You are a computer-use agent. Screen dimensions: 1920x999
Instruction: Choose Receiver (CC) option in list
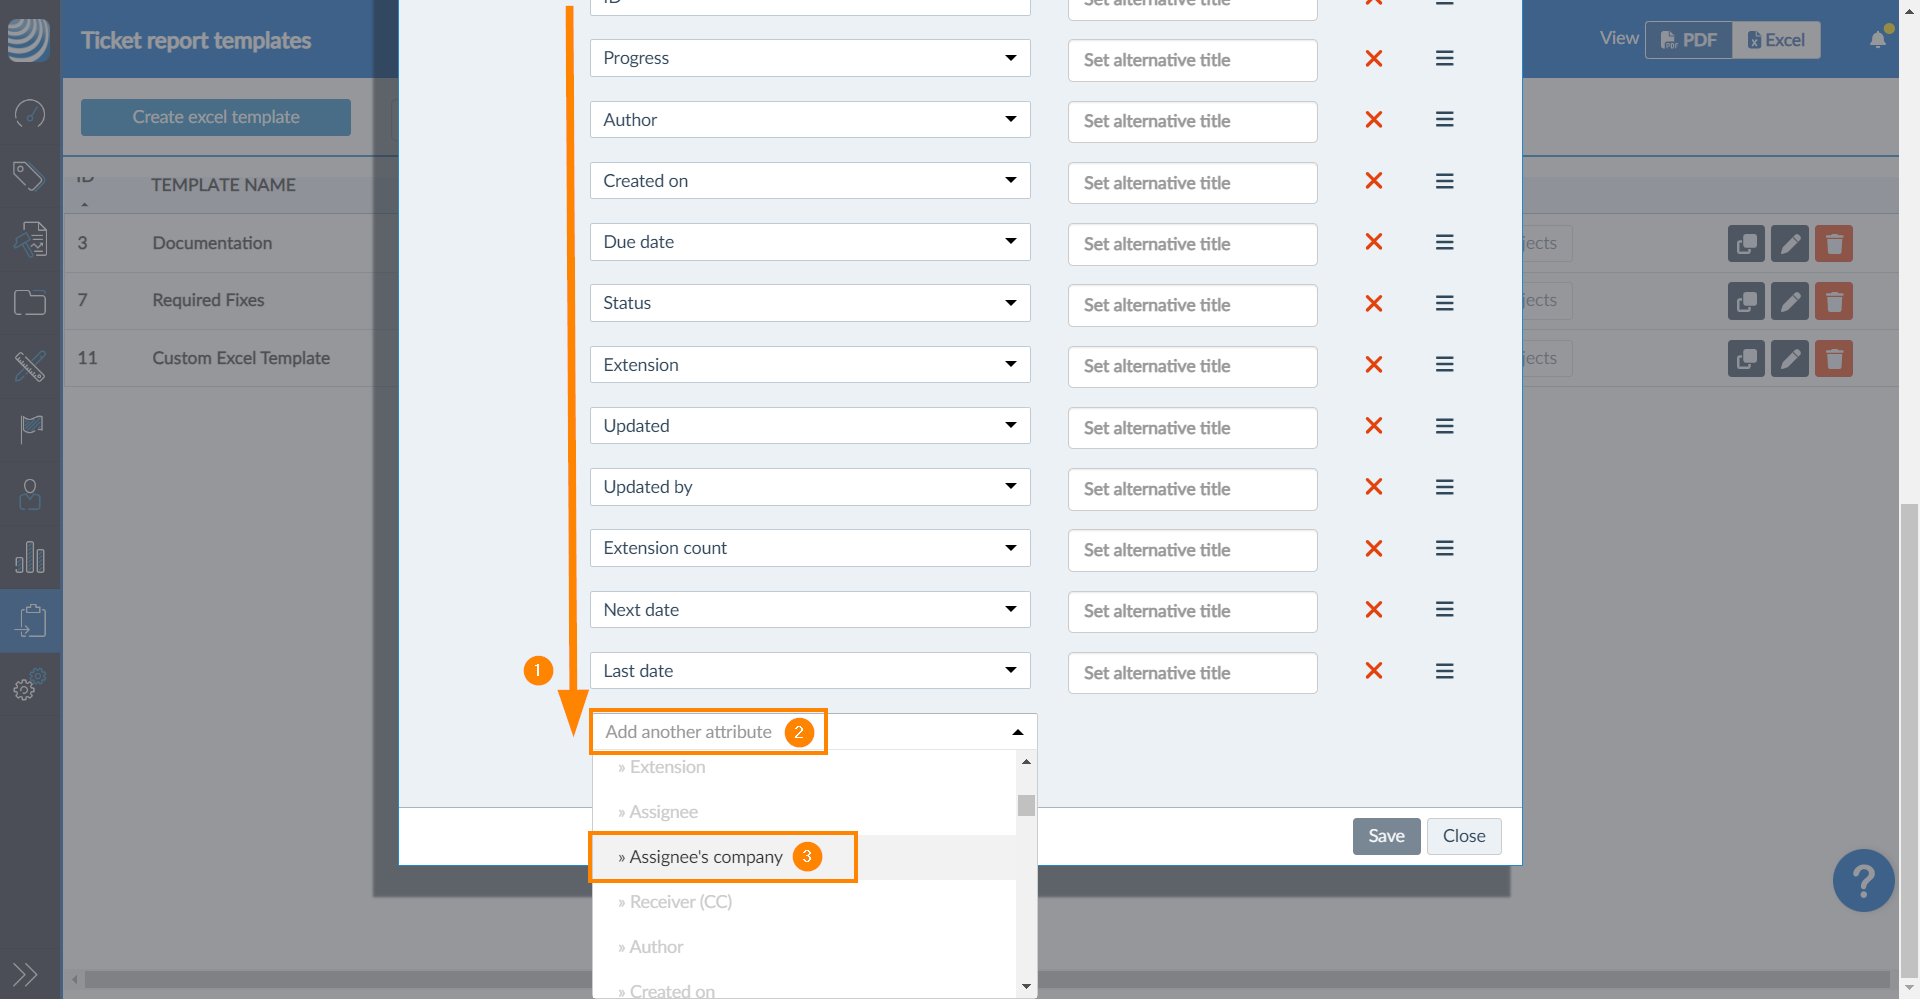680,902
